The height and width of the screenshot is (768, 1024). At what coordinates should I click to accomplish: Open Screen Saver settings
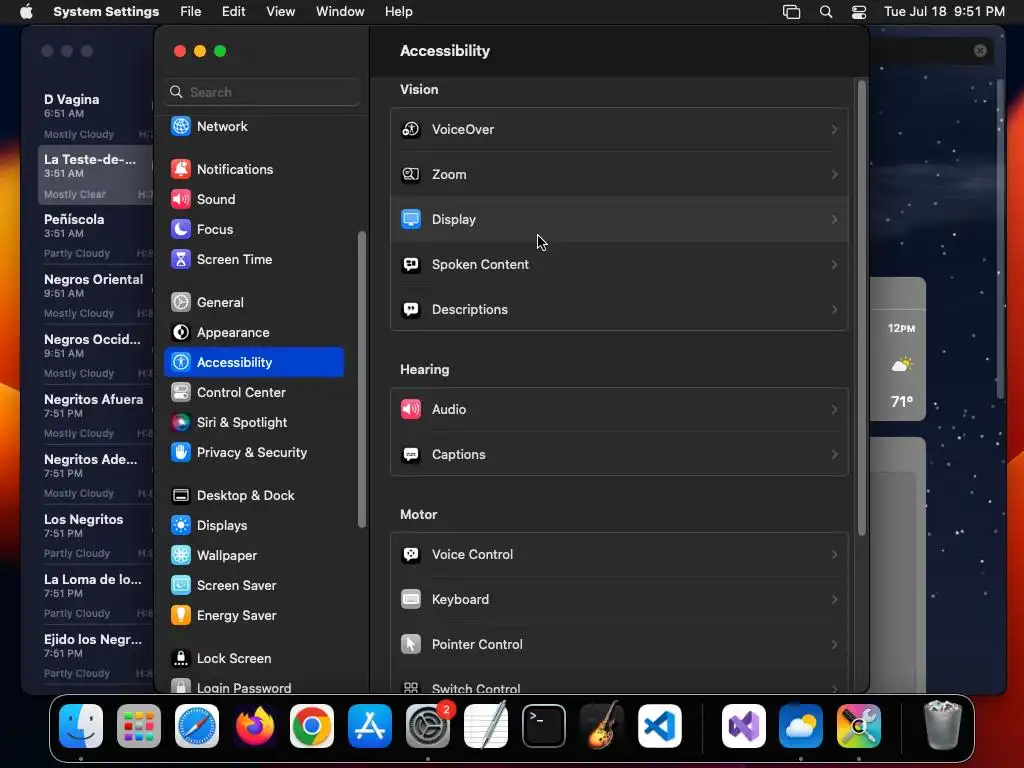coord(254,586)
